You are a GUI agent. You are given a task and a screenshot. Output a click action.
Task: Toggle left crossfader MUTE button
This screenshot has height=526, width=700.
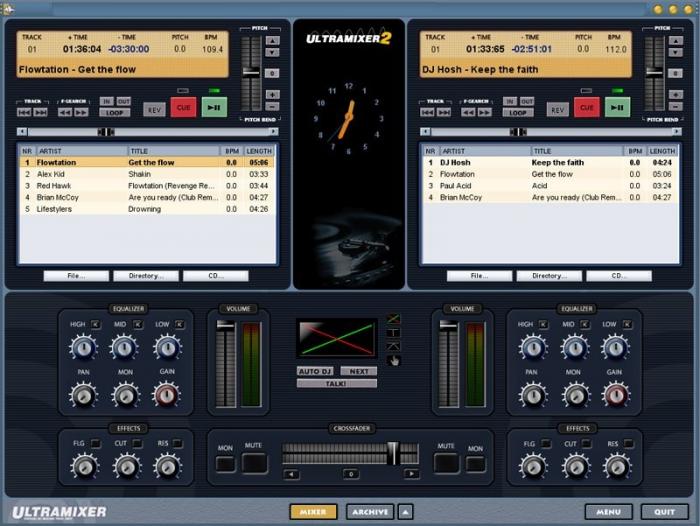[254, 463]
